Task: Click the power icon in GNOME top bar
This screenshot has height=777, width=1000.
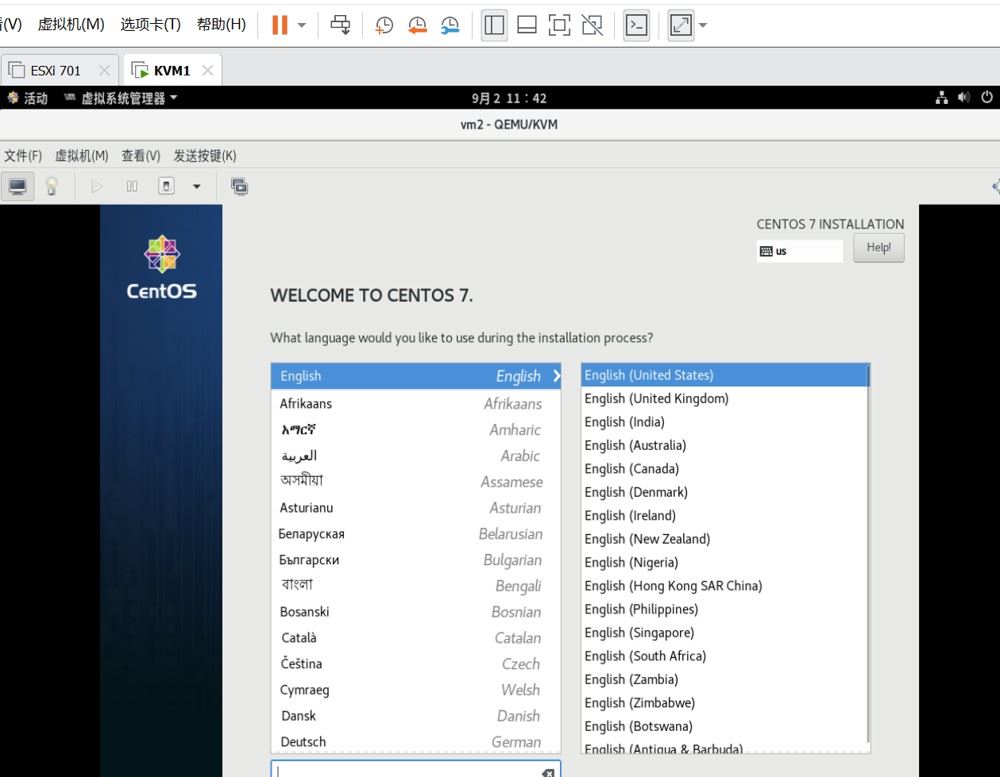Action: pyautogui.click(x=987, y=98)
